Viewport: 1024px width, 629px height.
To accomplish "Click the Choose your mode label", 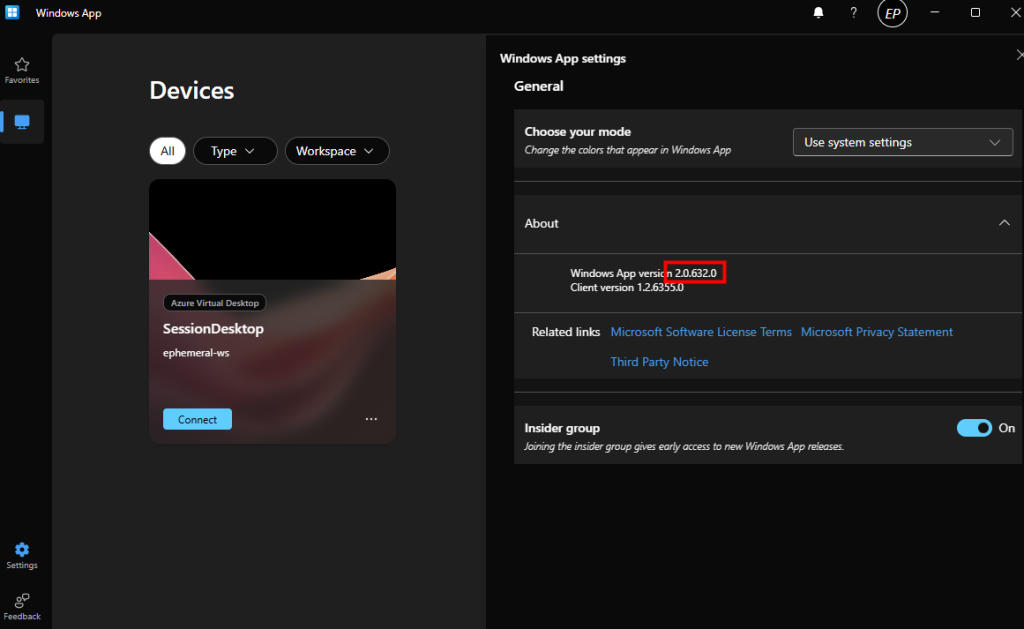I will click(578, 132).
